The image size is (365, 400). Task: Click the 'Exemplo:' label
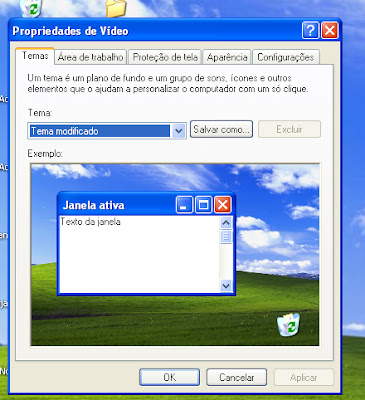tap(45, 154)
